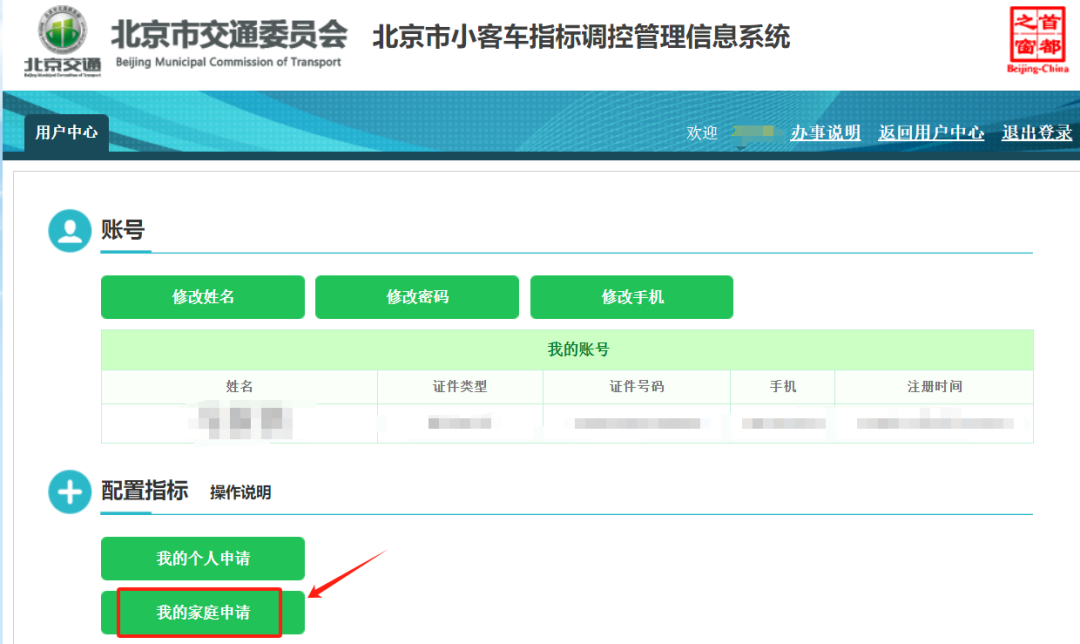Click the Beijing Transport logo icon

click(63, 41)
